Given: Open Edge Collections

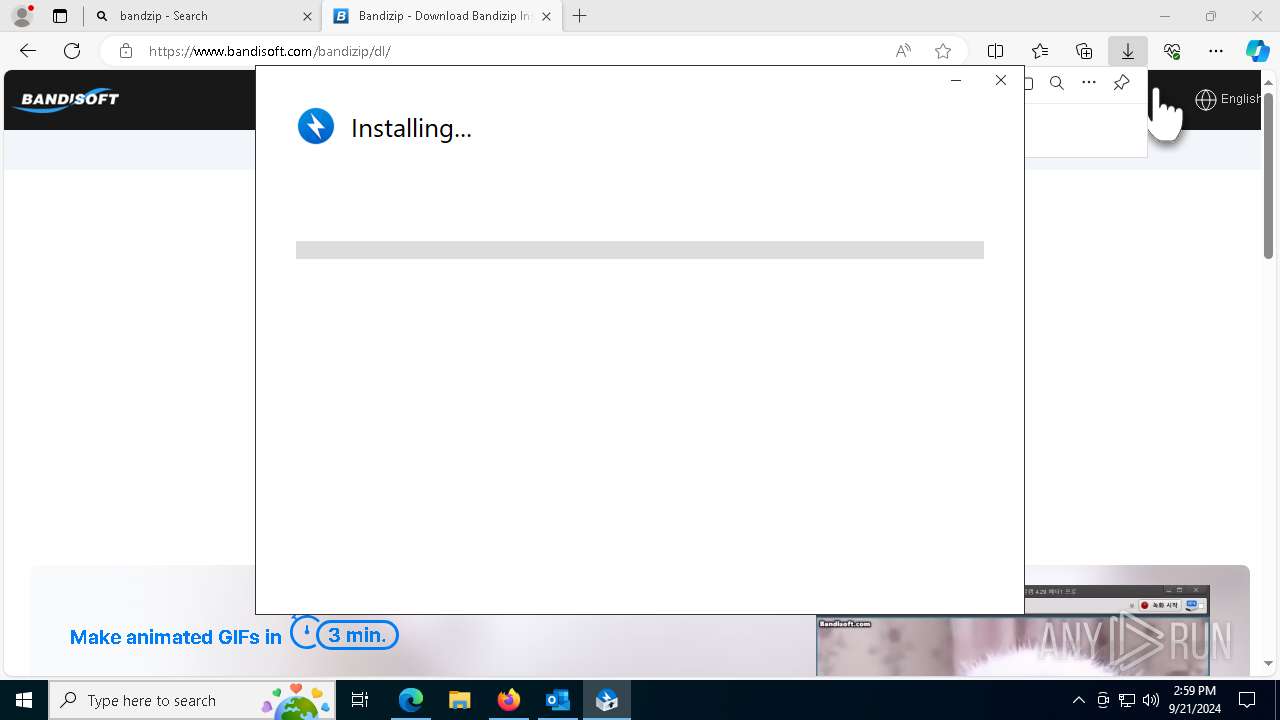Looking at the screenshot, I should point(1084,51).
